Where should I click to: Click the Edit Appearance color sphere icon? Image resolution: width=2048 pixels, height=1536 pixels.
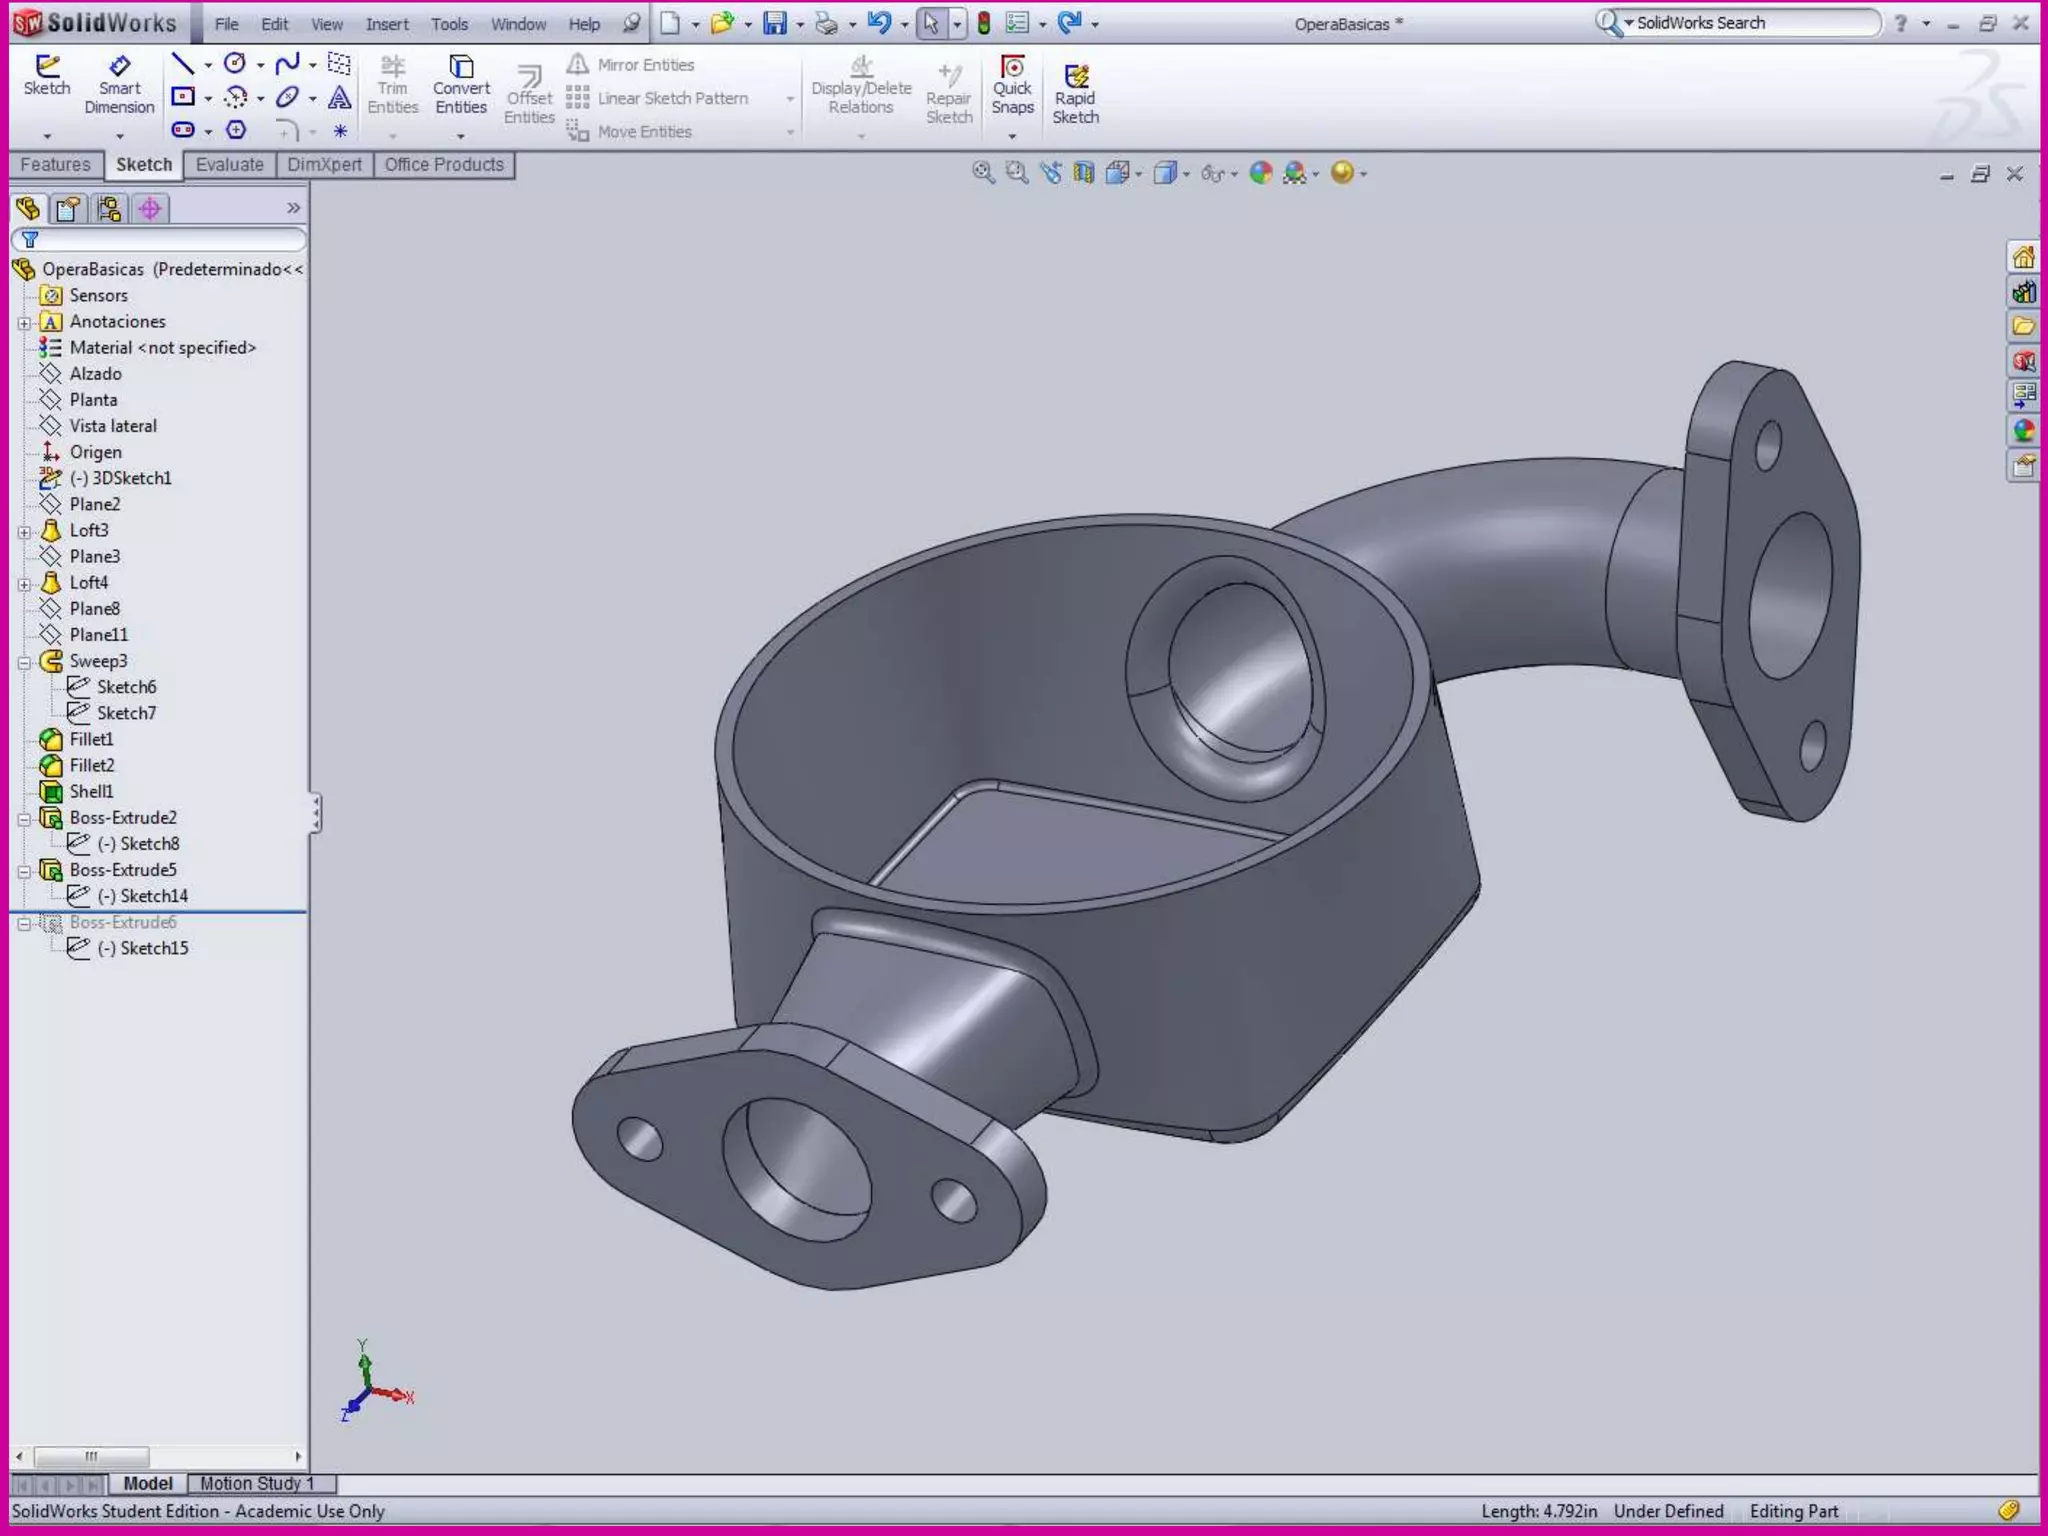click(x=1261, y=173)
